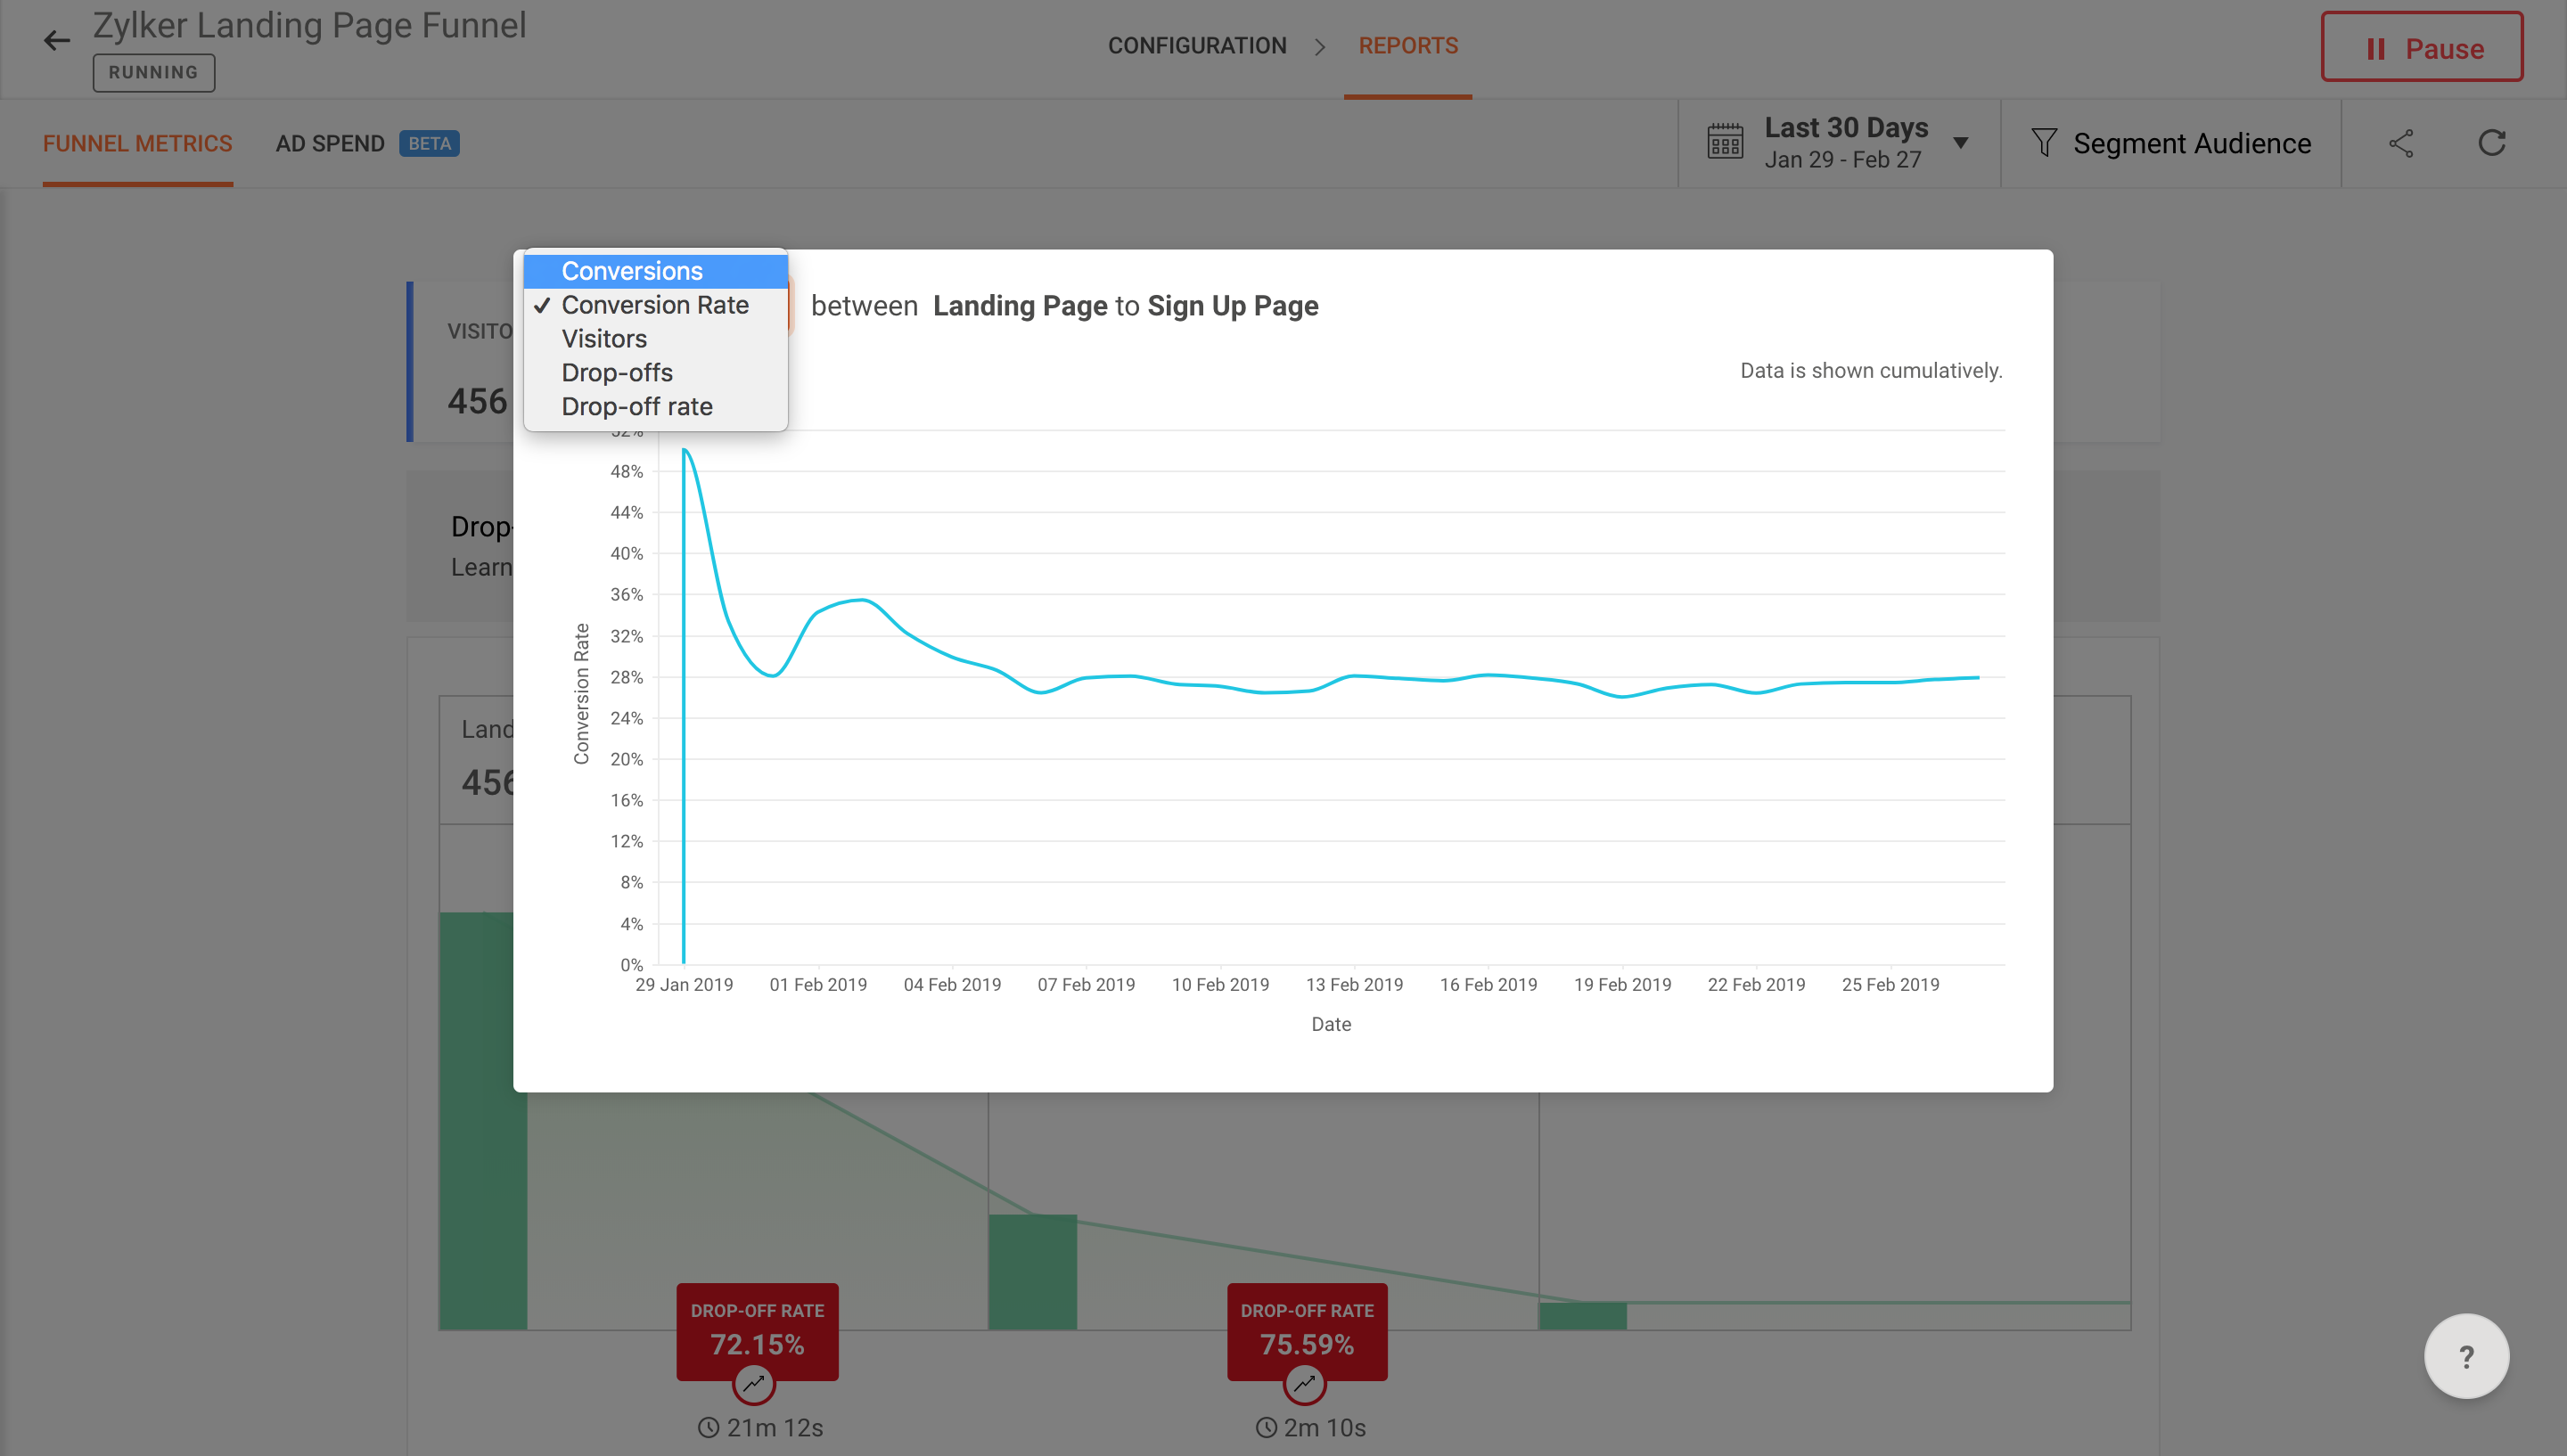Click the back arrow icon

click(56, 40)
